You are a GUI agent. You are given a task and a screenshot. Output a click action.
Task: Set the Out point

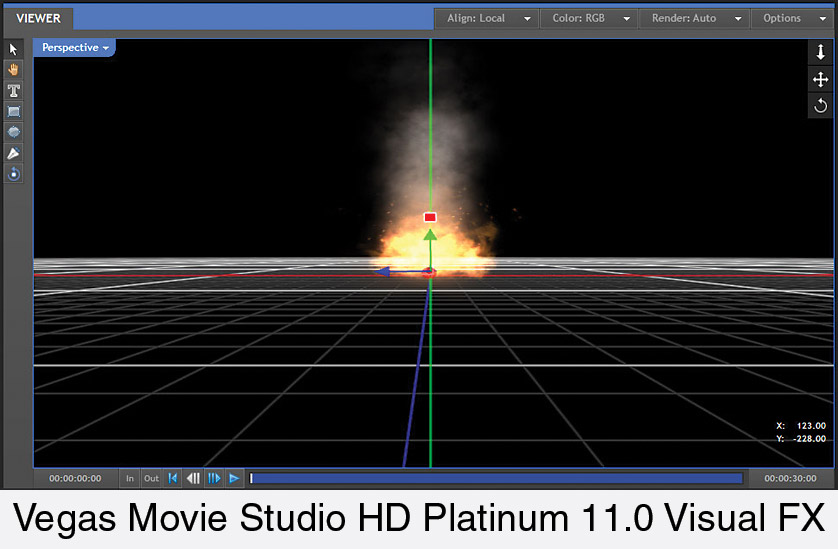click(151, 478)
